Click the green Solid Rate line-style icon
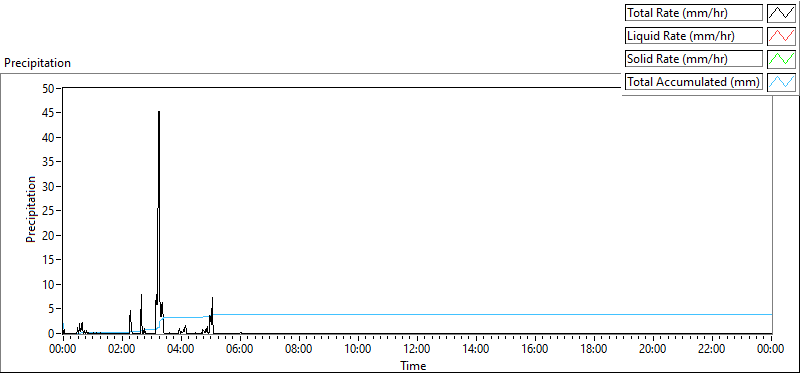Screen dimensions: 800x373 (x=782, y=58)
